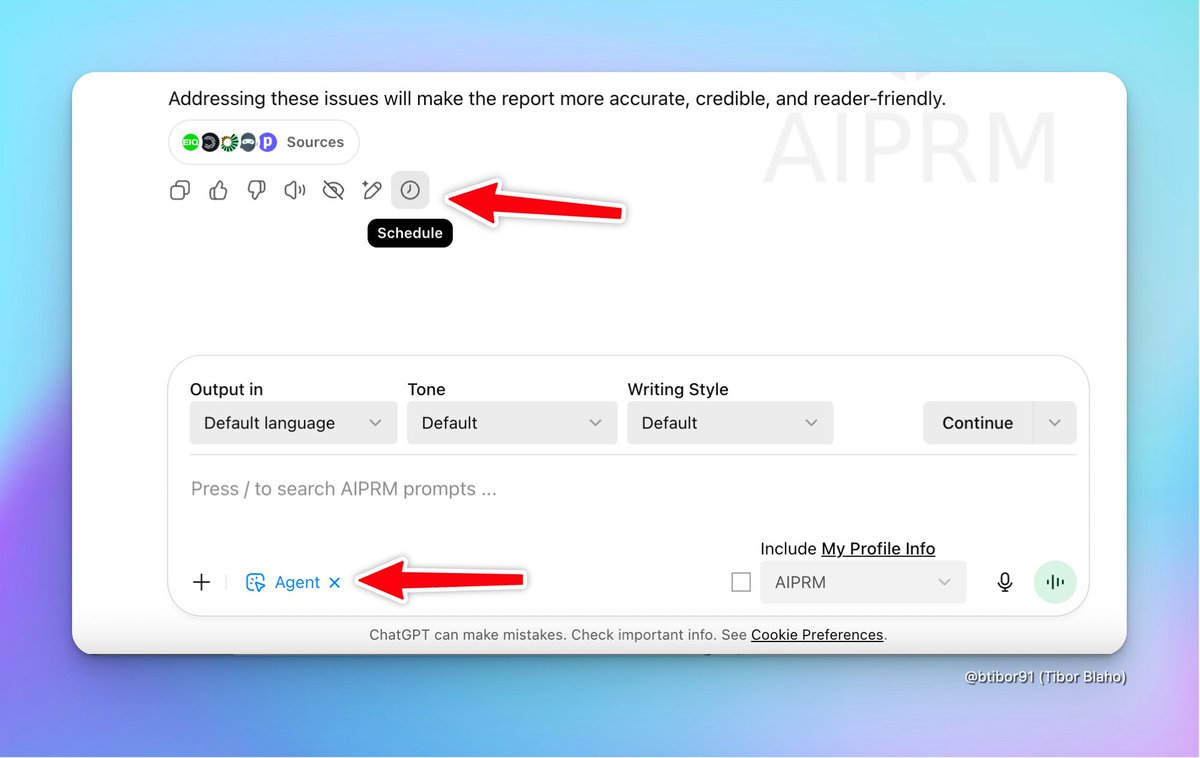Click the AIPRM prompts search field

(x=400, y=489)
